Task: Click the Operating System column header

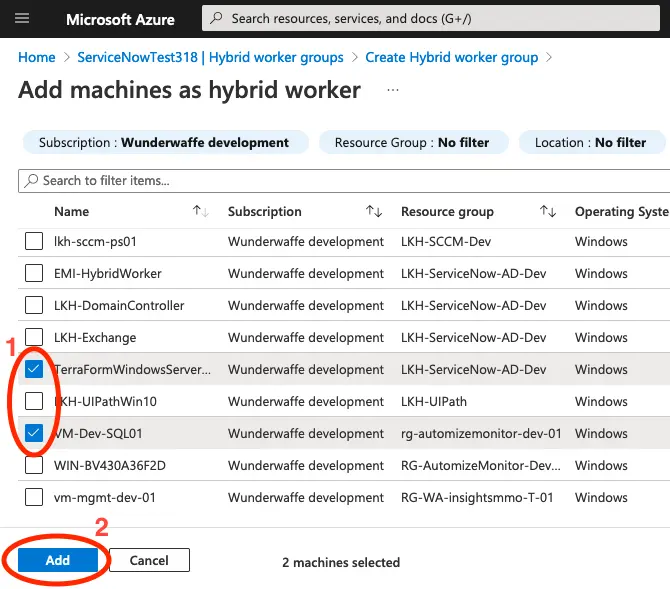Action: [622, 212]
